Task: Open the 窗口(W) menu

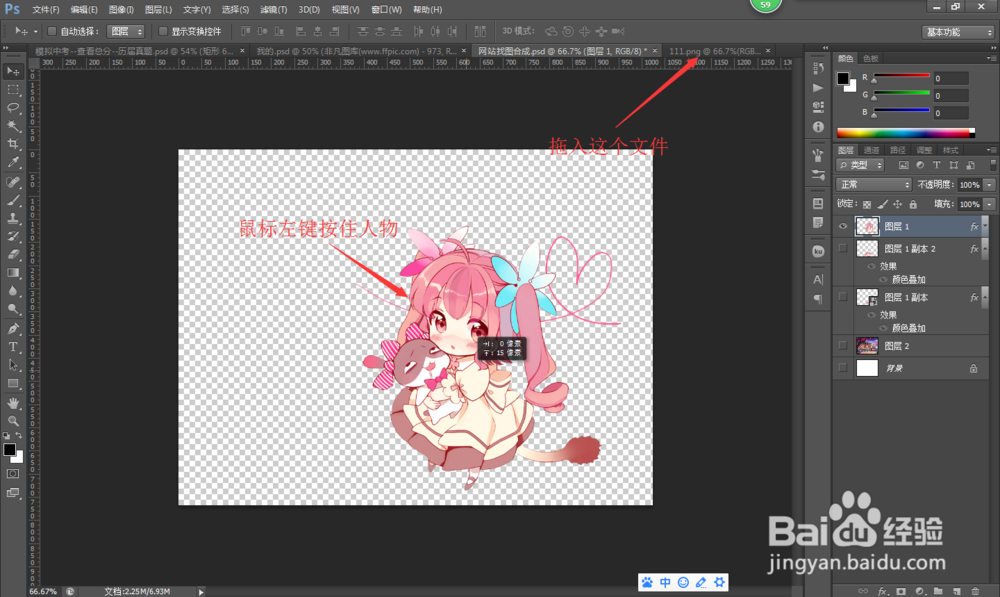Action: [386, 10]
